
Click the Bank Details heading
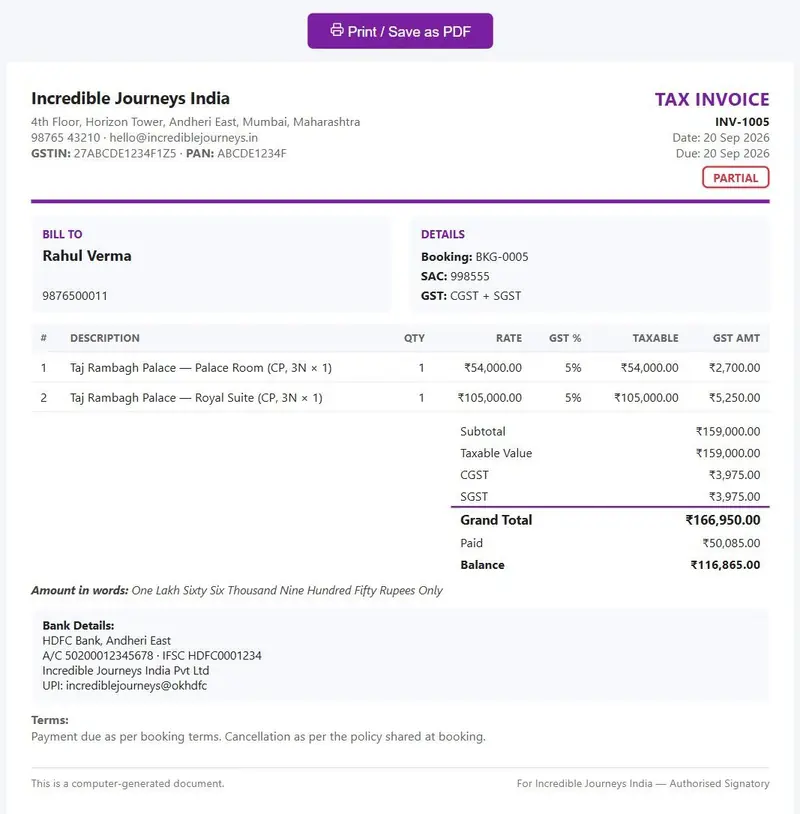(x=78, y=626)
